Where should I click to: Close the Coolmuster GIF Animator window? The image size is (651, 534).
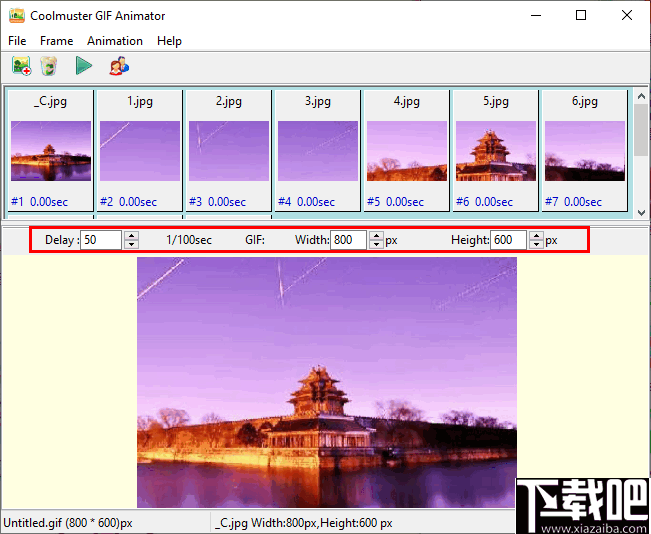click(627, 16)
